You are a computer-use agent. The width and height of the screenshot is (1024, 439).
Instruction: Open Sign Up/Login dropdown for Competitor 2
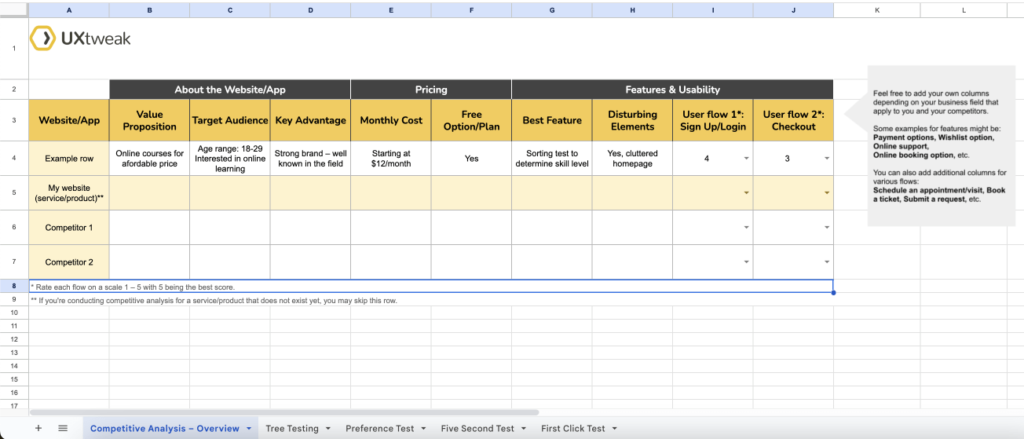[x=747, y=262]
